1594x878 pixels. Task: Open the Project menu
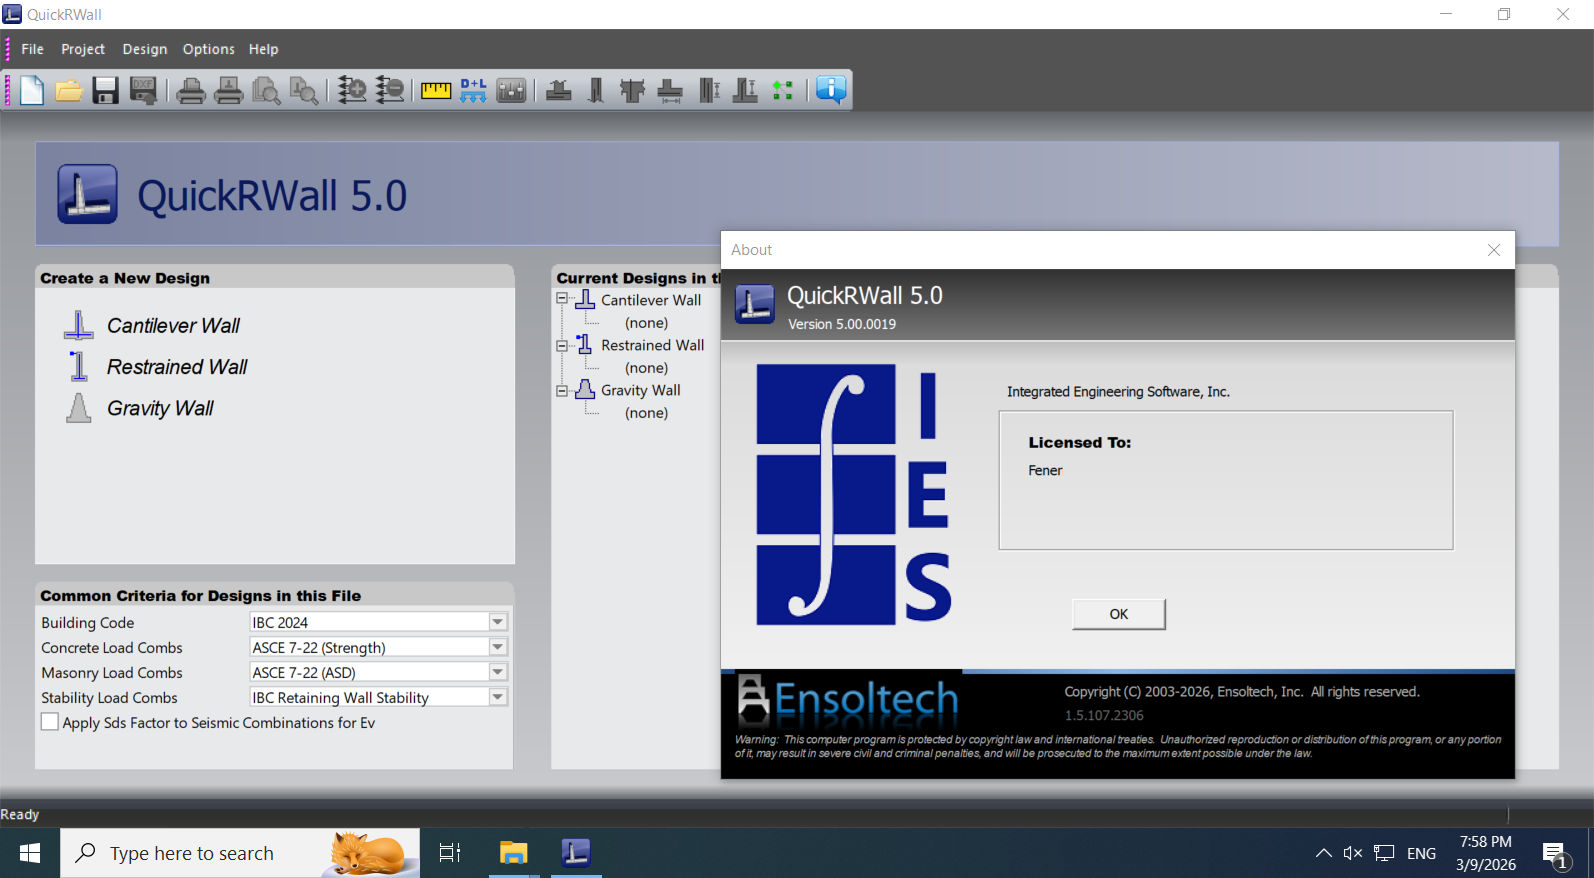tap(83, 49)
